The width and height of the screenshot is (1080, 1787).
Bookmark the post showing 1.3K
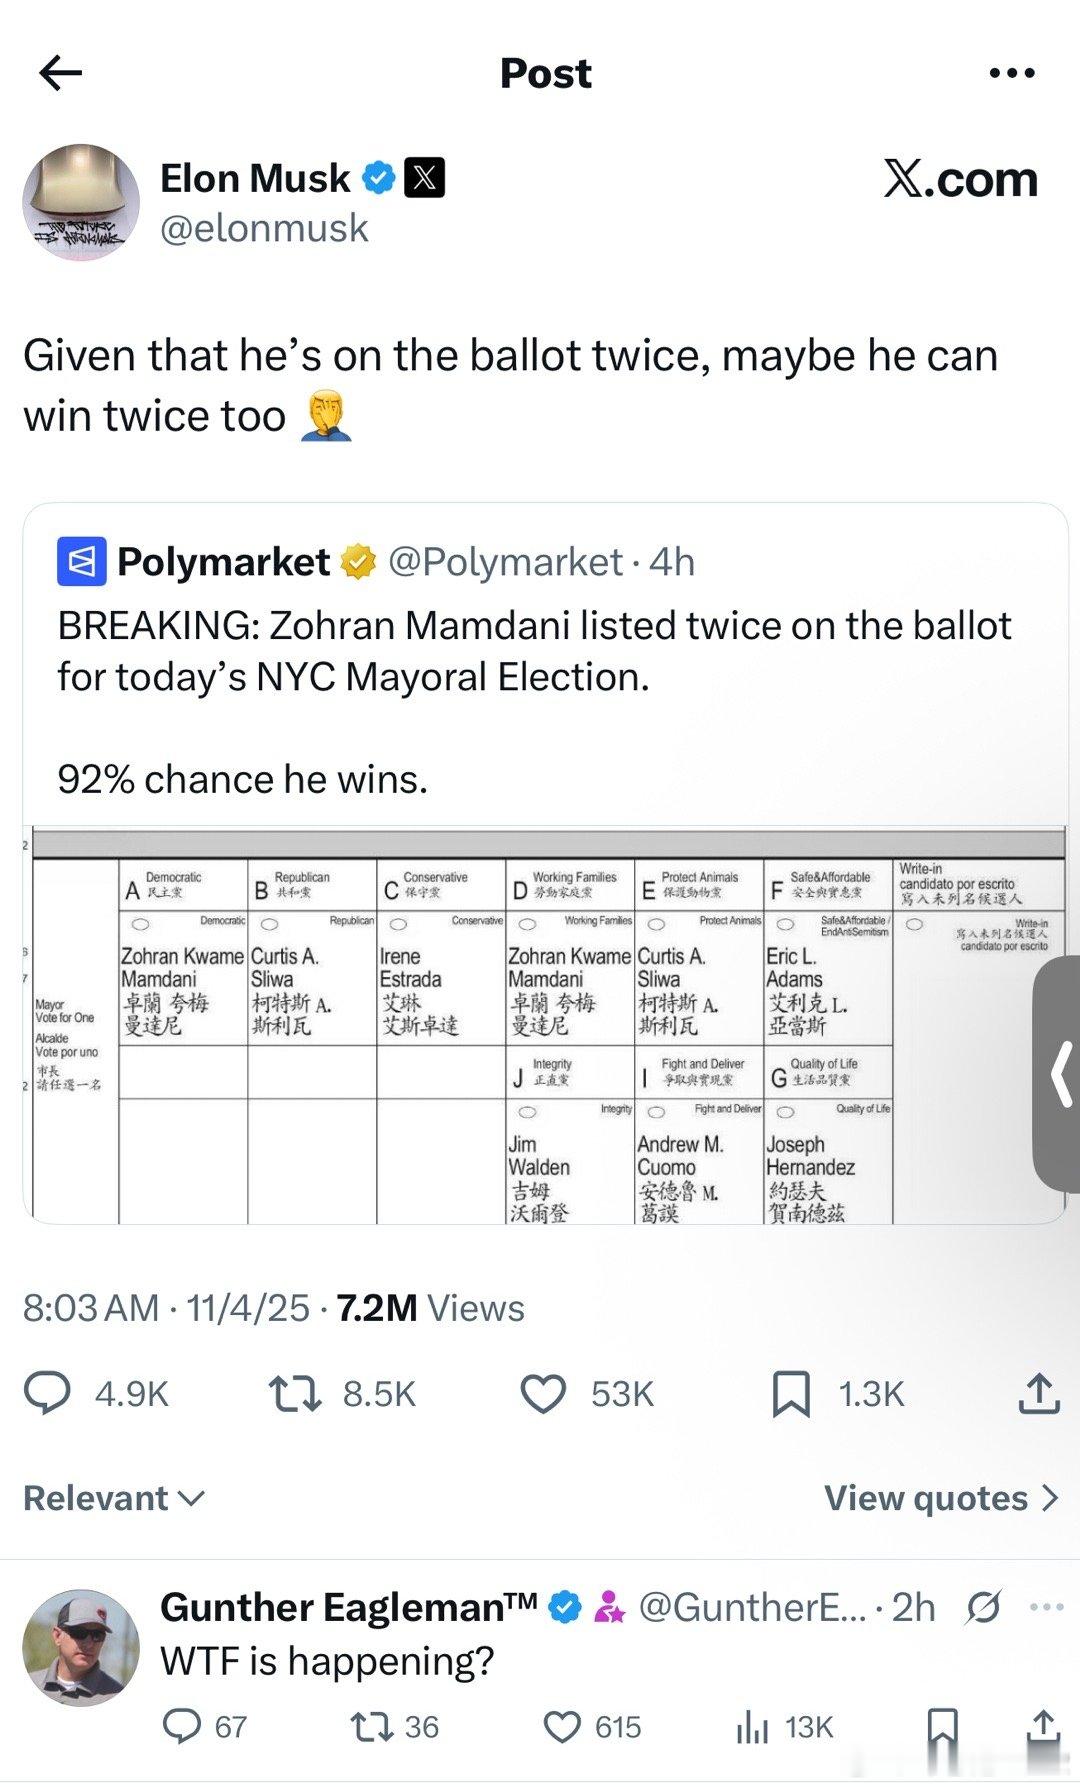(x=791, y=1393)
